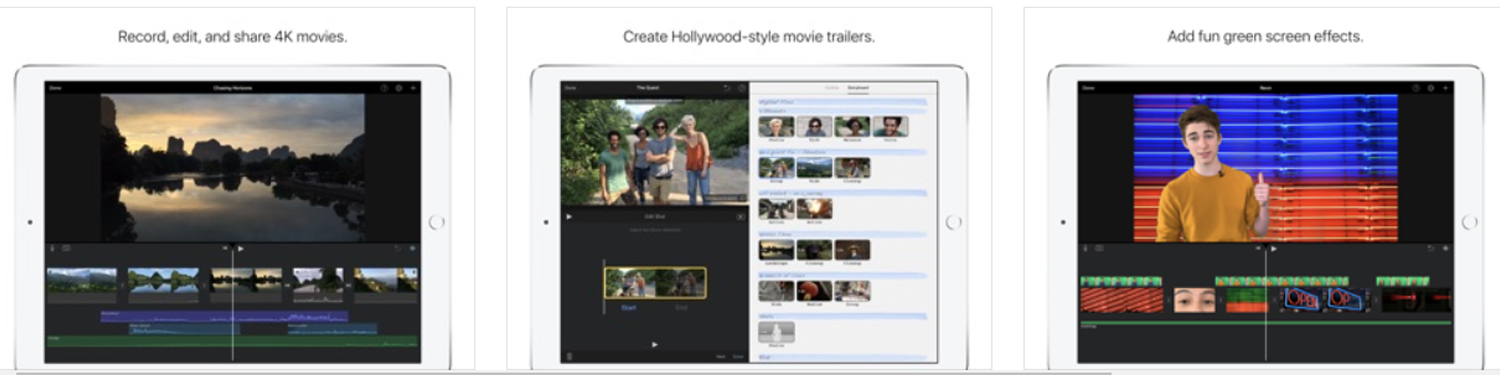Play the Chasing Horizons movie
Image resolution: width=1500 pixels, height=375 pixels.
click(x=241, y=248)
